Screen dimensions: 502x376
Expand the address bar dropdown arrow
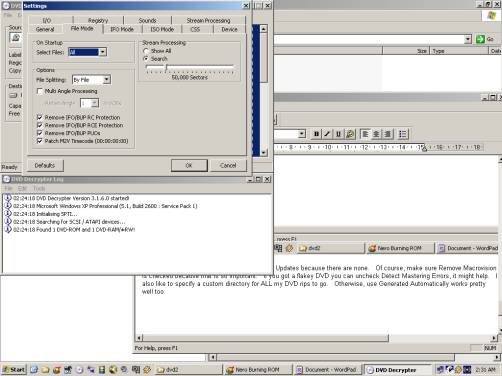tap(468, 39)
